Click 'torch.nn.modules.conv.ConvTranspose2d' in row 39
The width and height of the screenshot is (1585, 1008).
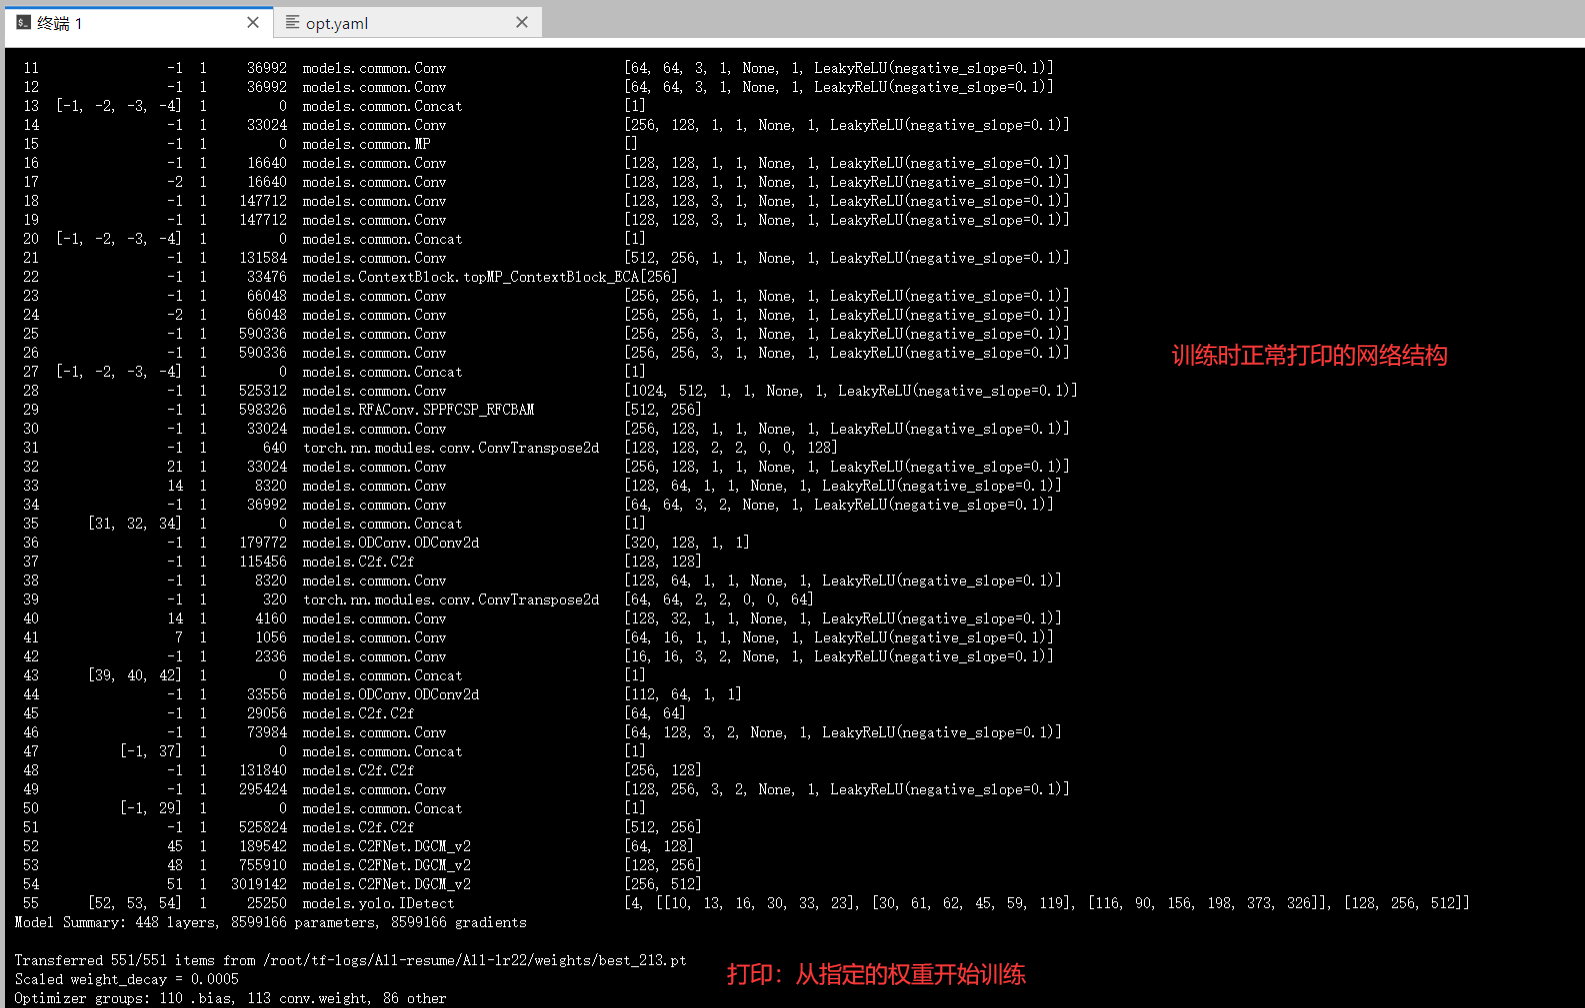tap(451, 600)
